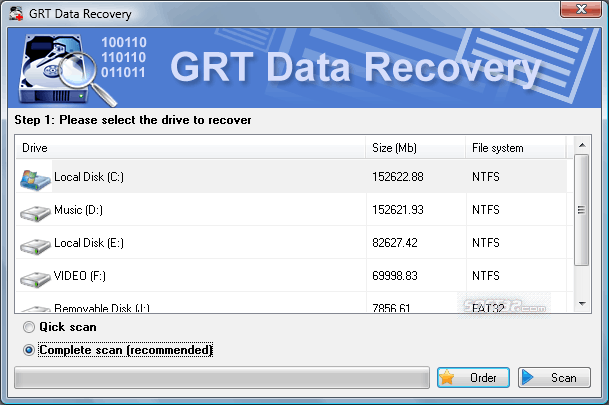
Task: Click NTFS in the Music (D:) row
Action: (486, 210)
